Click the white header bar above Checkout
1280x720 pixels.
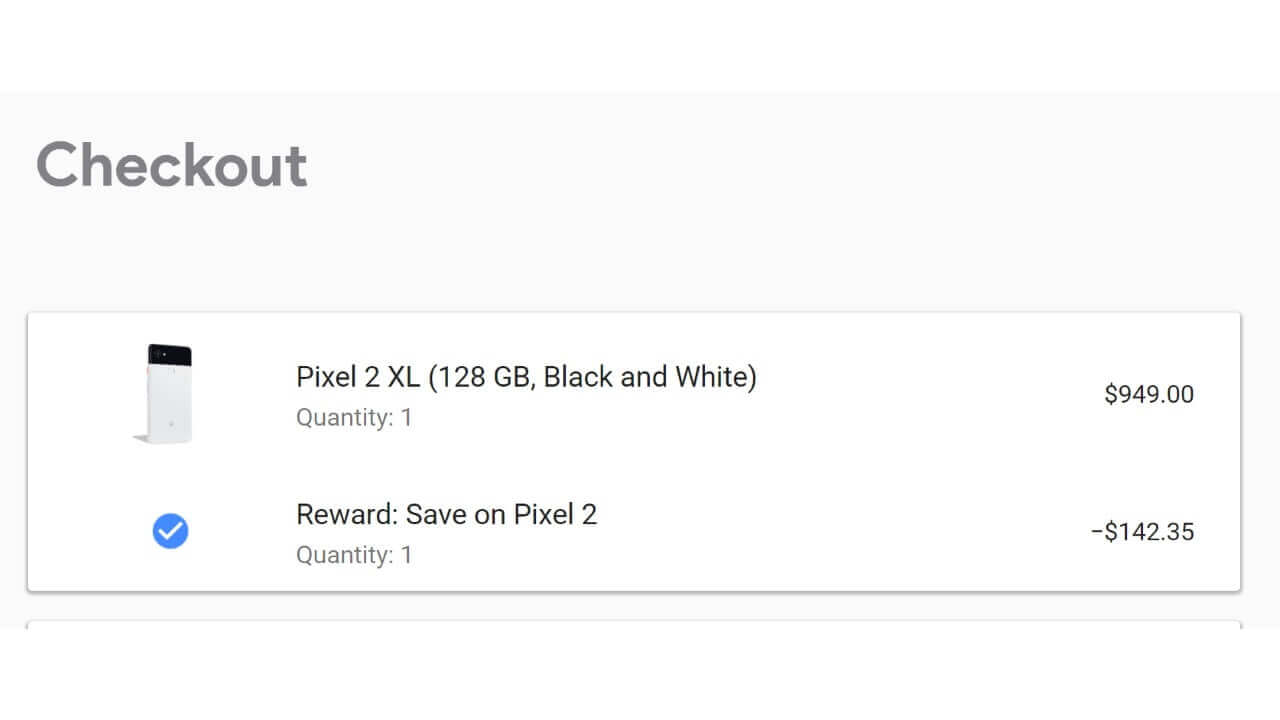click(x=640, y=45)
